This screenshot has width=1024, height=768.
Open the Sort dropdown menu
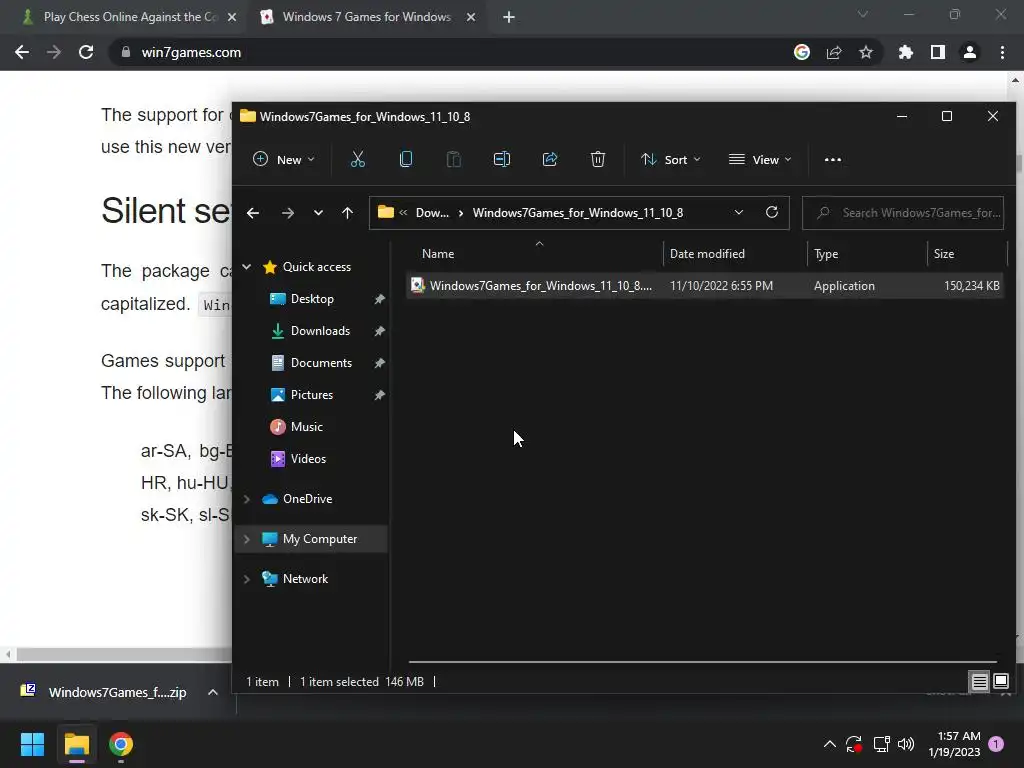(671, 159)
